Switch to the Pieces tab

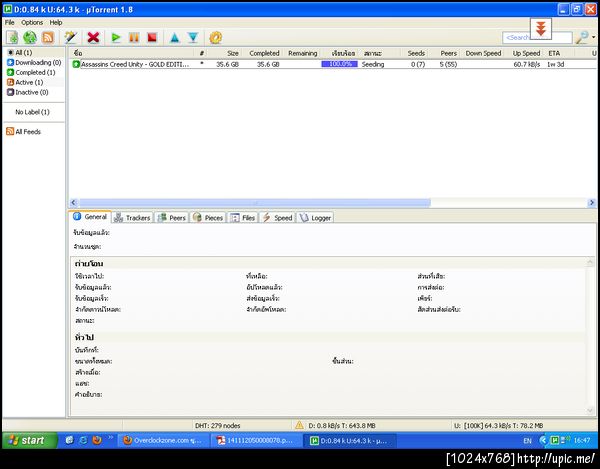tap(208, 218)
